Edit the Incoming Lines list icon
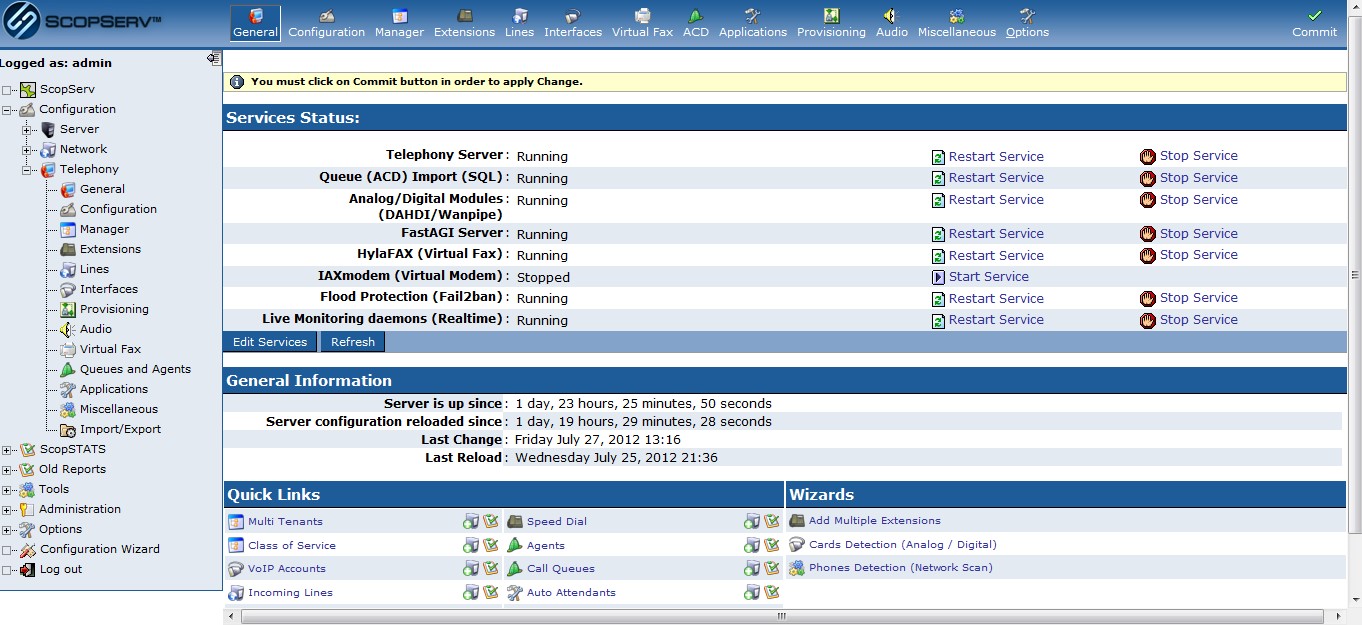Viewport: 1362px width, 625px height. 491,592
